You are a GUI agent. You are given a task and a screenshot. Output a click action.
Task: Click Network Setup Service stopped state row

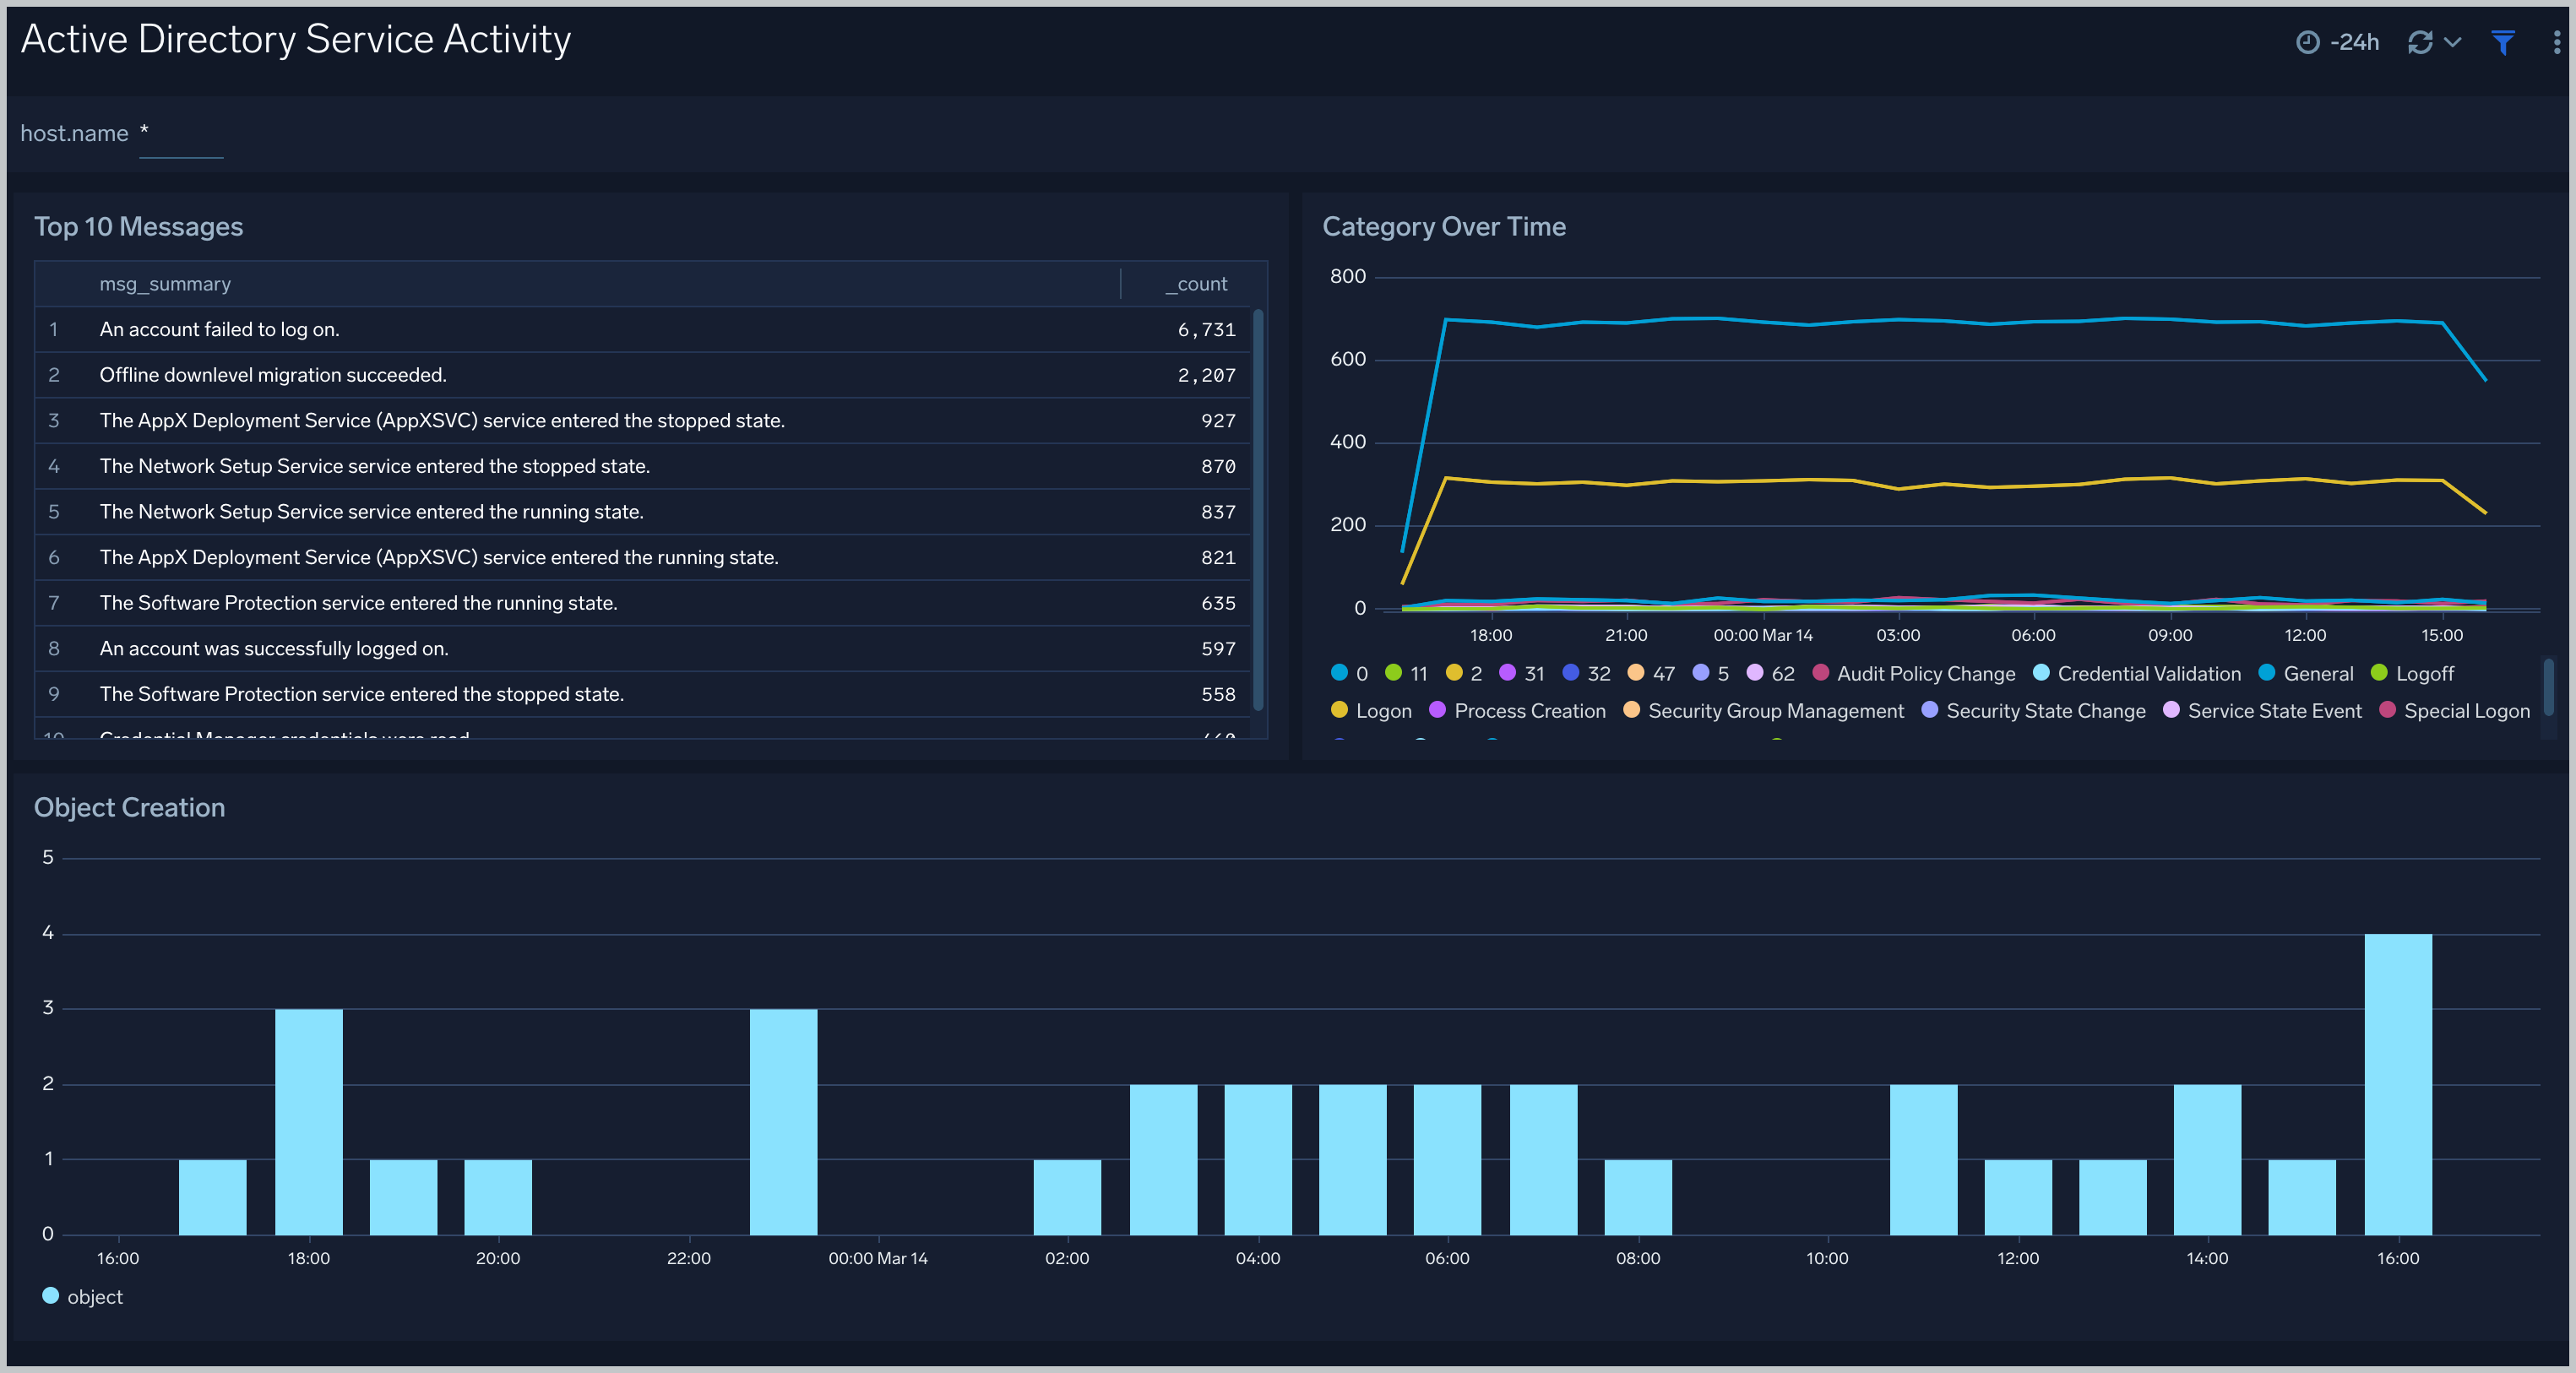click(x=643, y=466)
